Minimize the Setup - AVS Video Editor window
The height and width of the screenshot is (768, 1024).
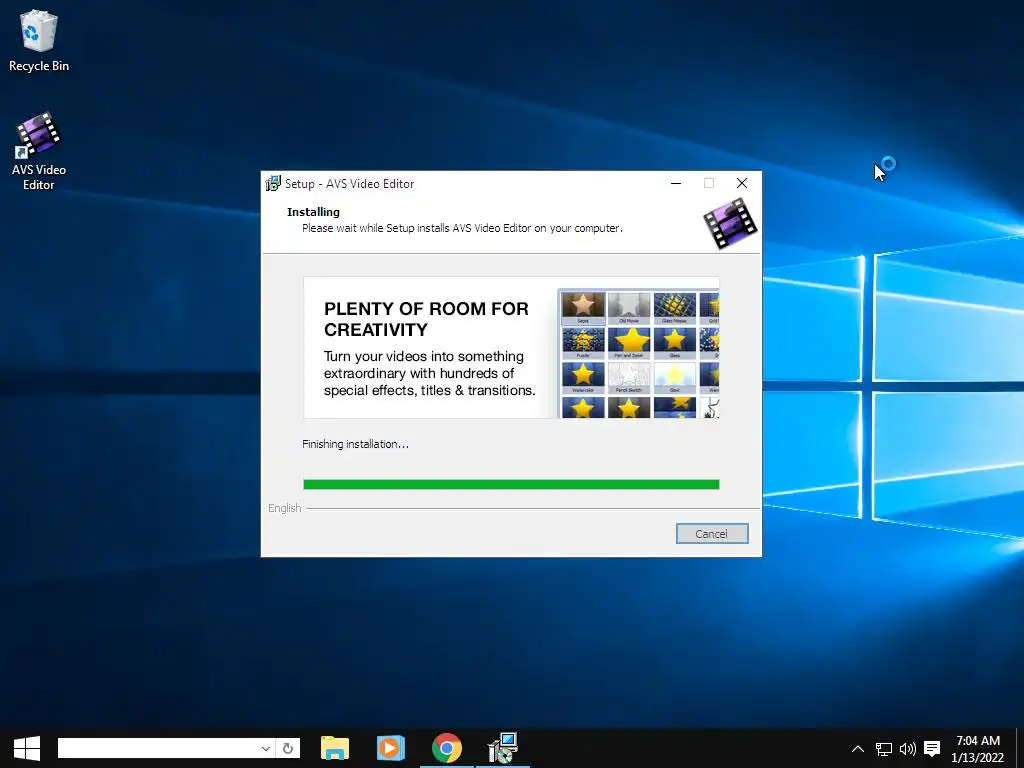[x=676, y=184]
